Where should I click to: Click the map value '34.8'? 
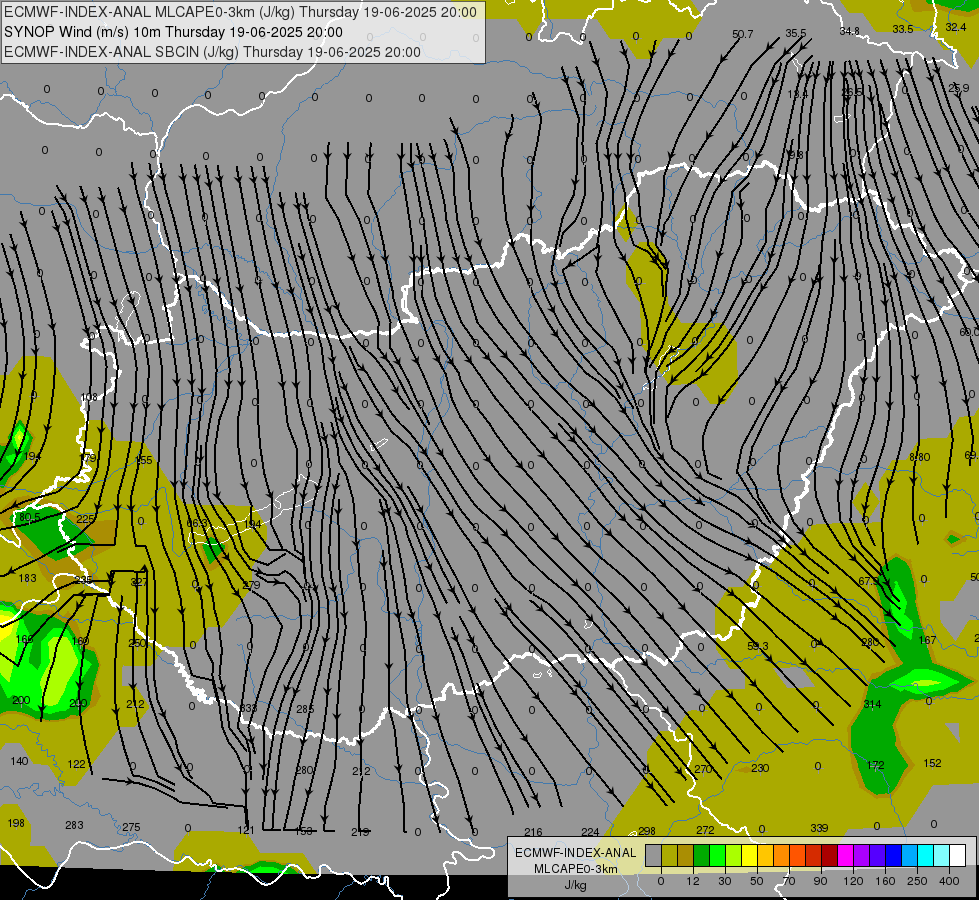click(x=849, y=31)
